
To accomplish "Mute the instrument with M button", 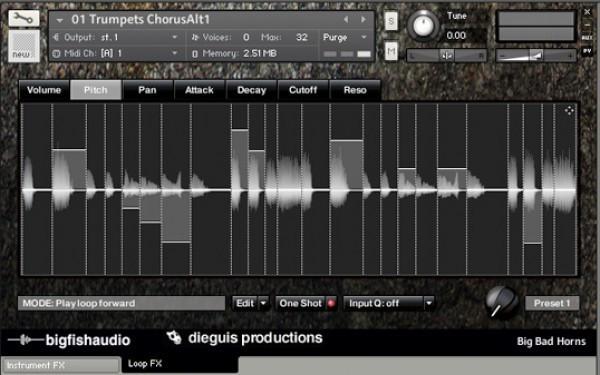I will (391, 51).
